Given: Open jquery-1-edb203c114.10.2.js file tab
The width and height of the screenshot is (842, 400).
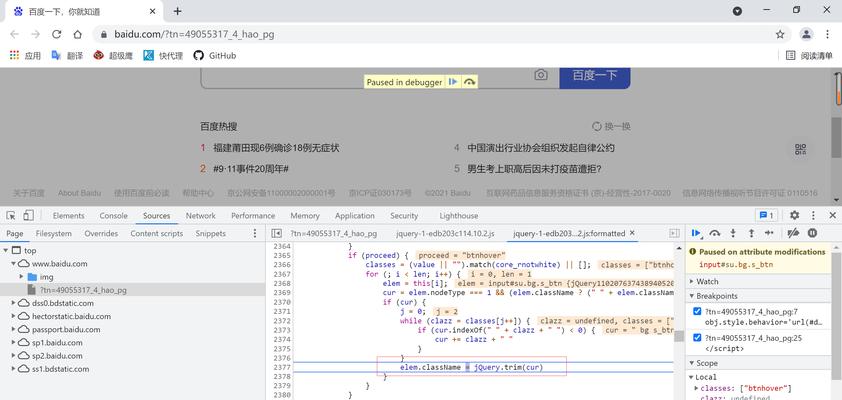Looking at the screenshot, I should pos(445,234).
